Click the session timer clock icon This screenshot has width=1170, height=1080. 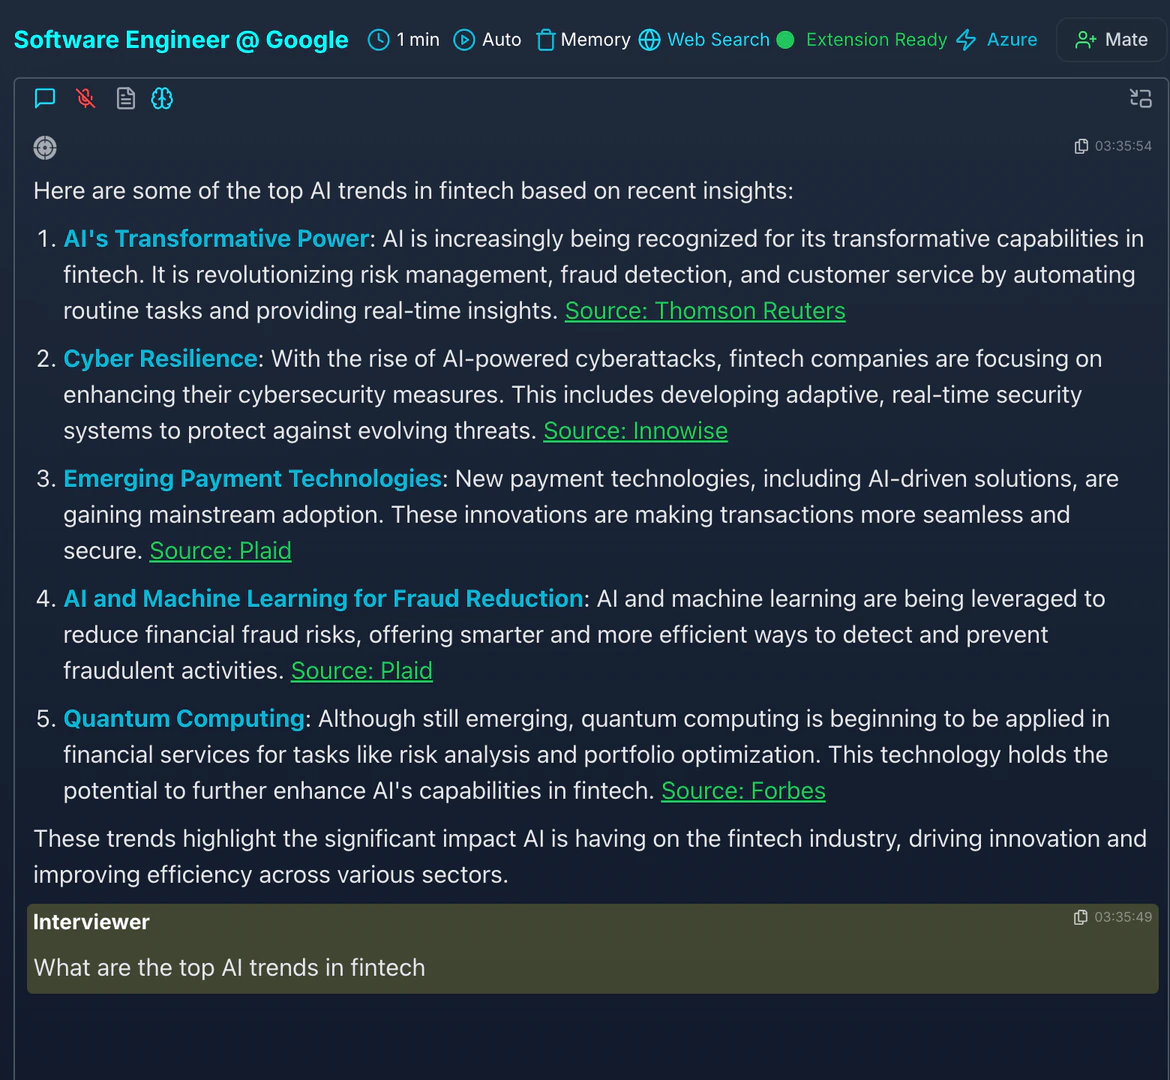[x=378, y=39]
